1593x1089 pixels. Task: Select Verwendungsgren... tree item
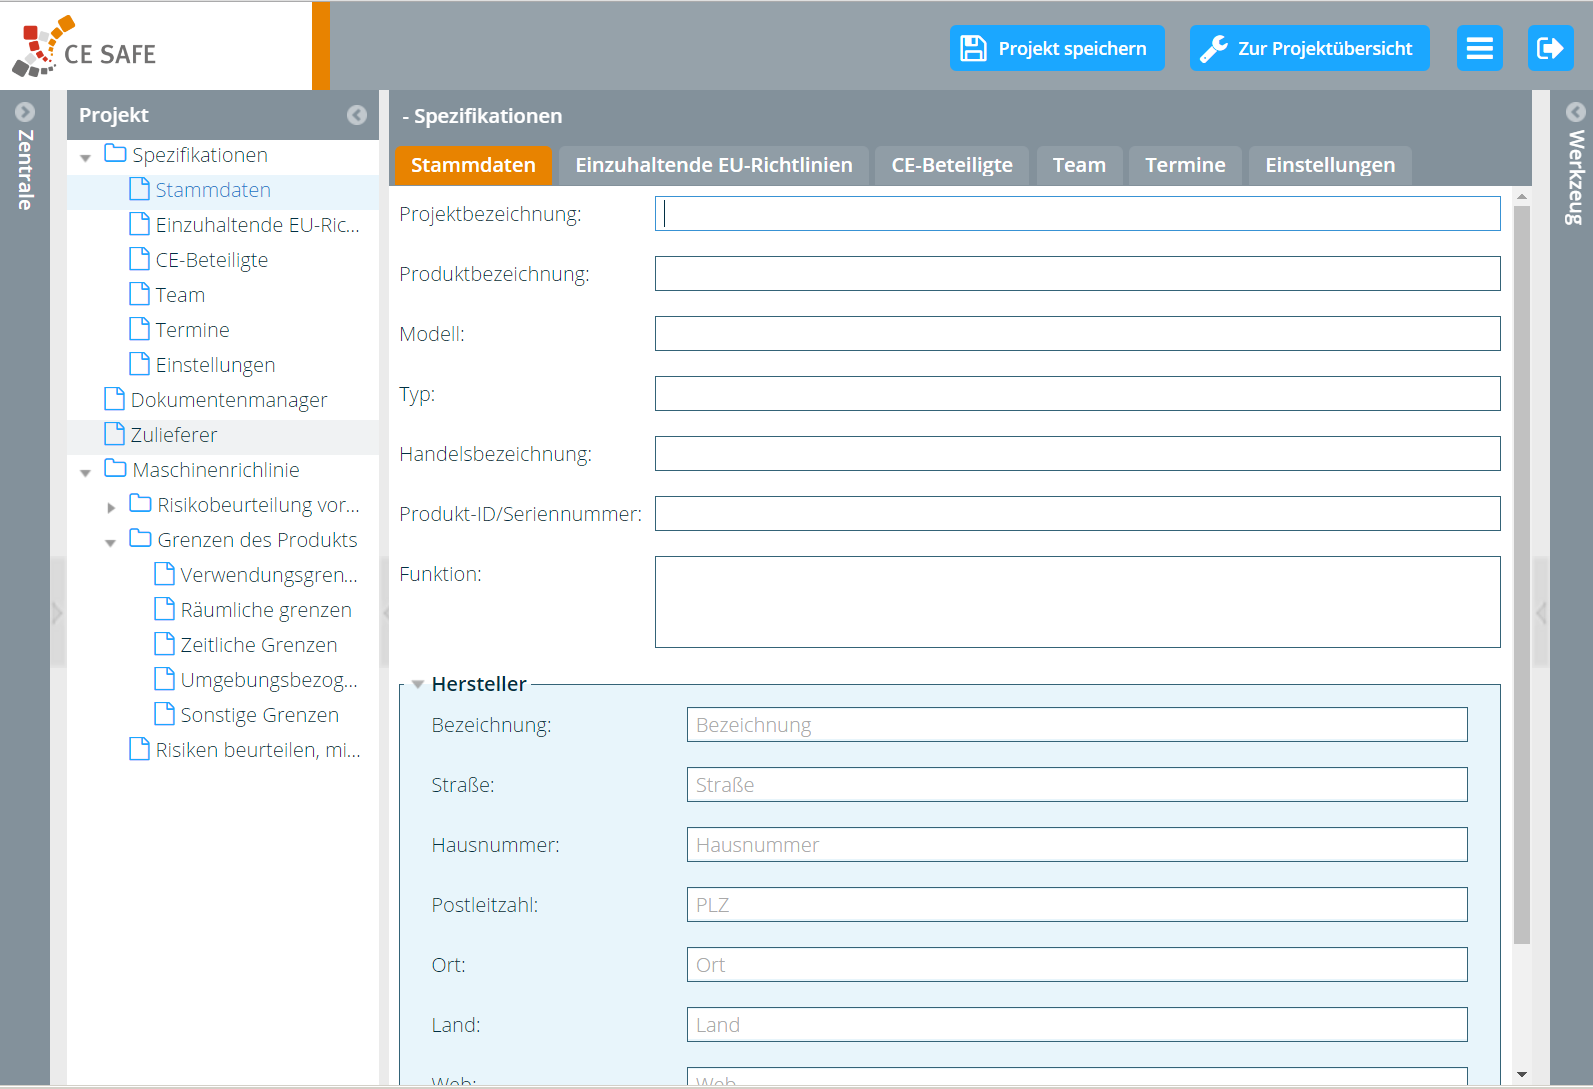click(269, 574)
